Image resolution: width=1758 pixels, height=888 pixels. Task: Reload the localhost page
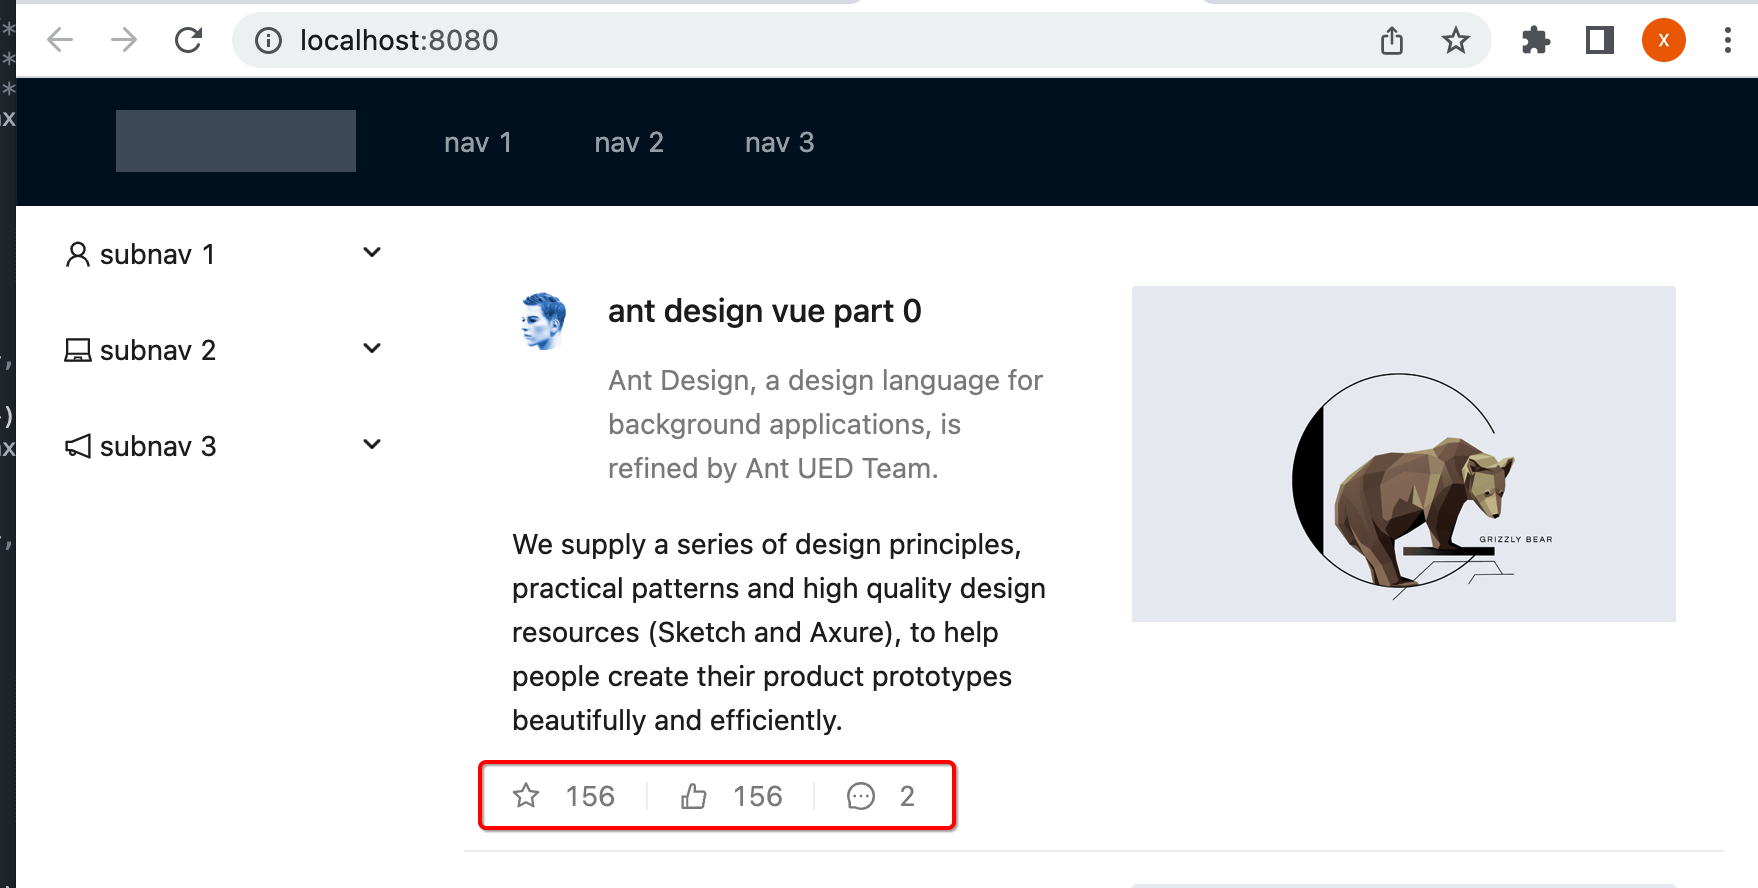pos(188,40)
